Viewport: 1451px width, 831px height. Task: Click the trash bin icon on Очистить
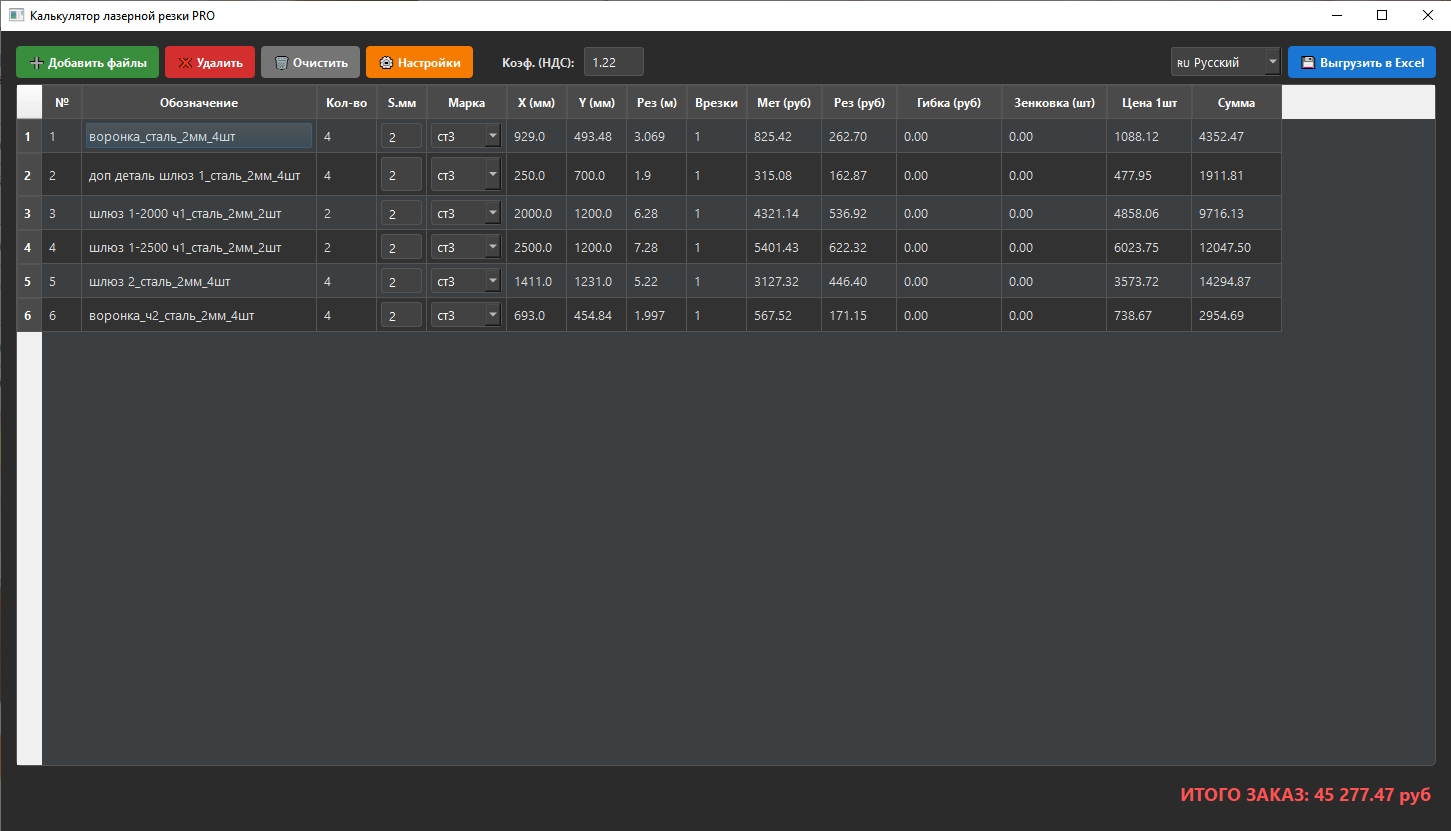point(281,63)
